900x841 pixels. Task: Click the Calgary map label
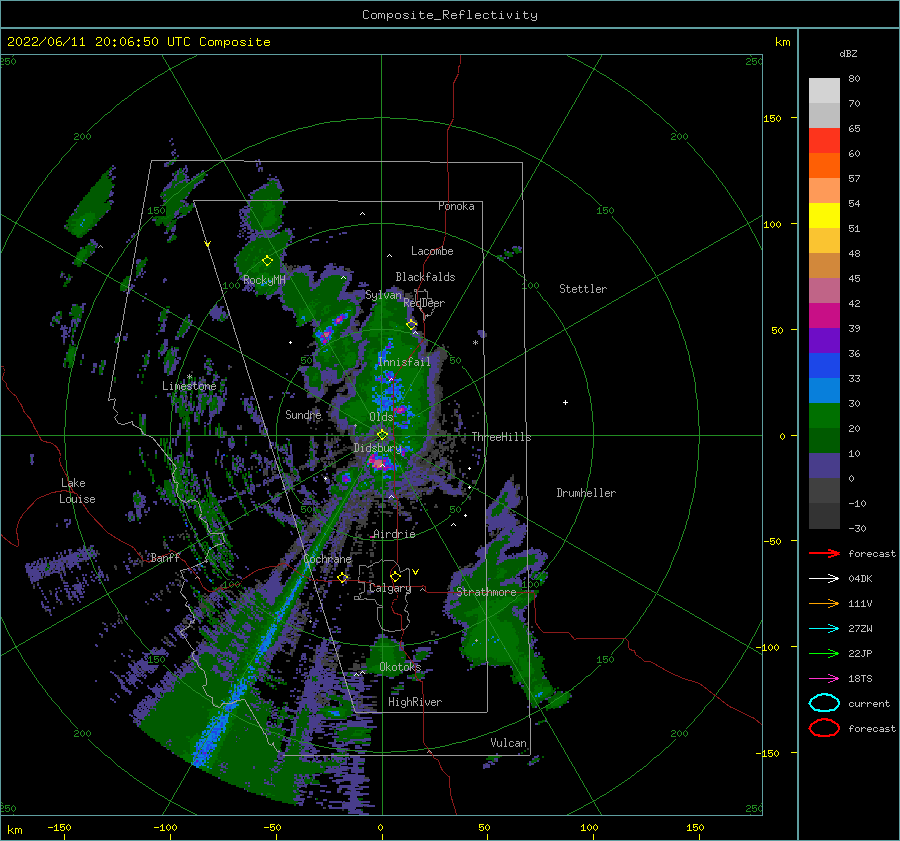[390, 588]
